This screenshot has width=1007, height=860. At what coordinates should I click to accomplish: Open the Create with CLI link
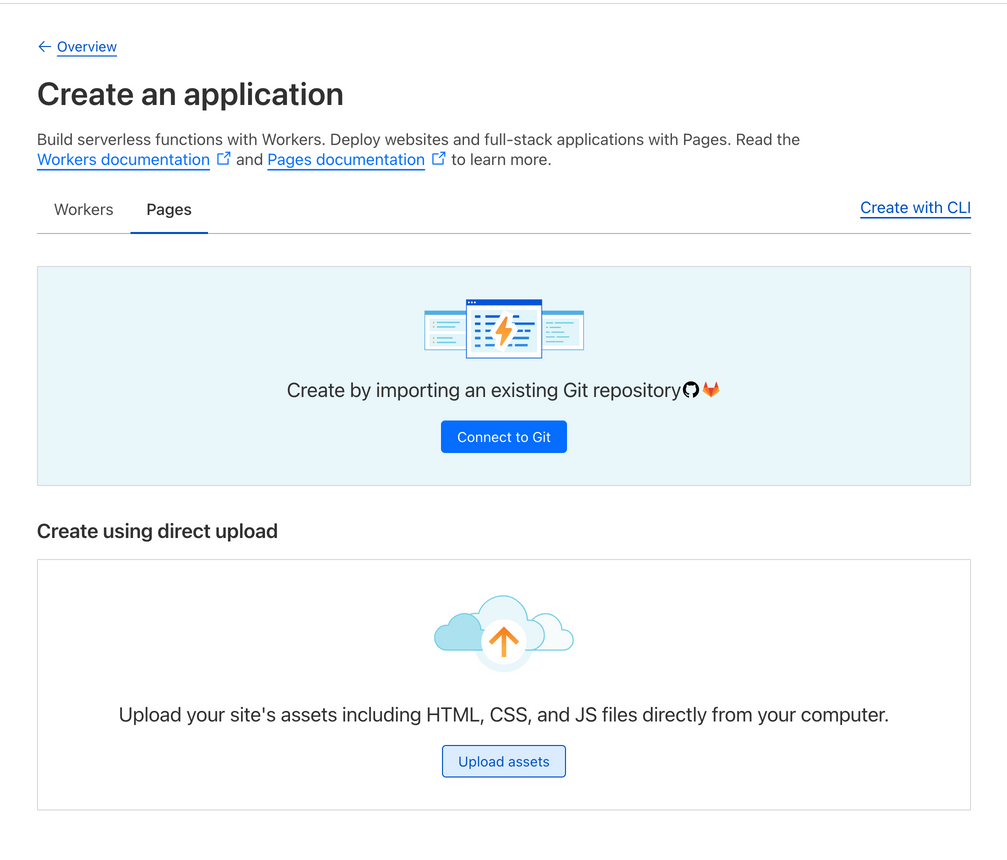pyautogui.click(x=915, y=208)
